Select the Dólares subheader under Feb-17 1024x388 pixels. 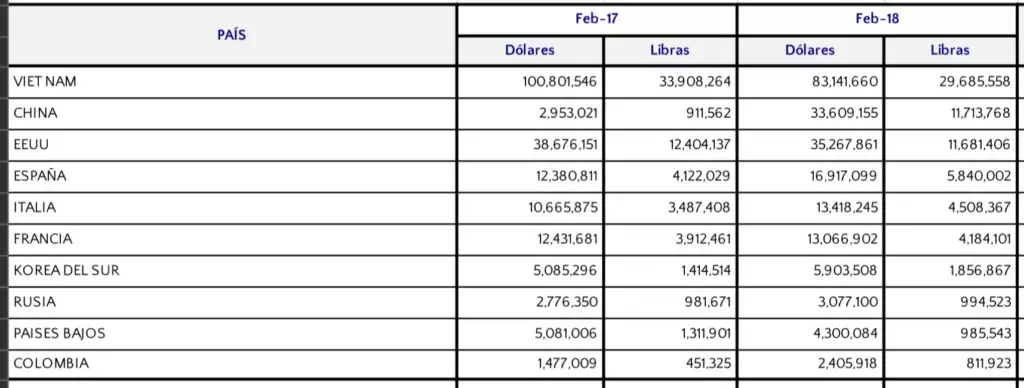(530, 51)
